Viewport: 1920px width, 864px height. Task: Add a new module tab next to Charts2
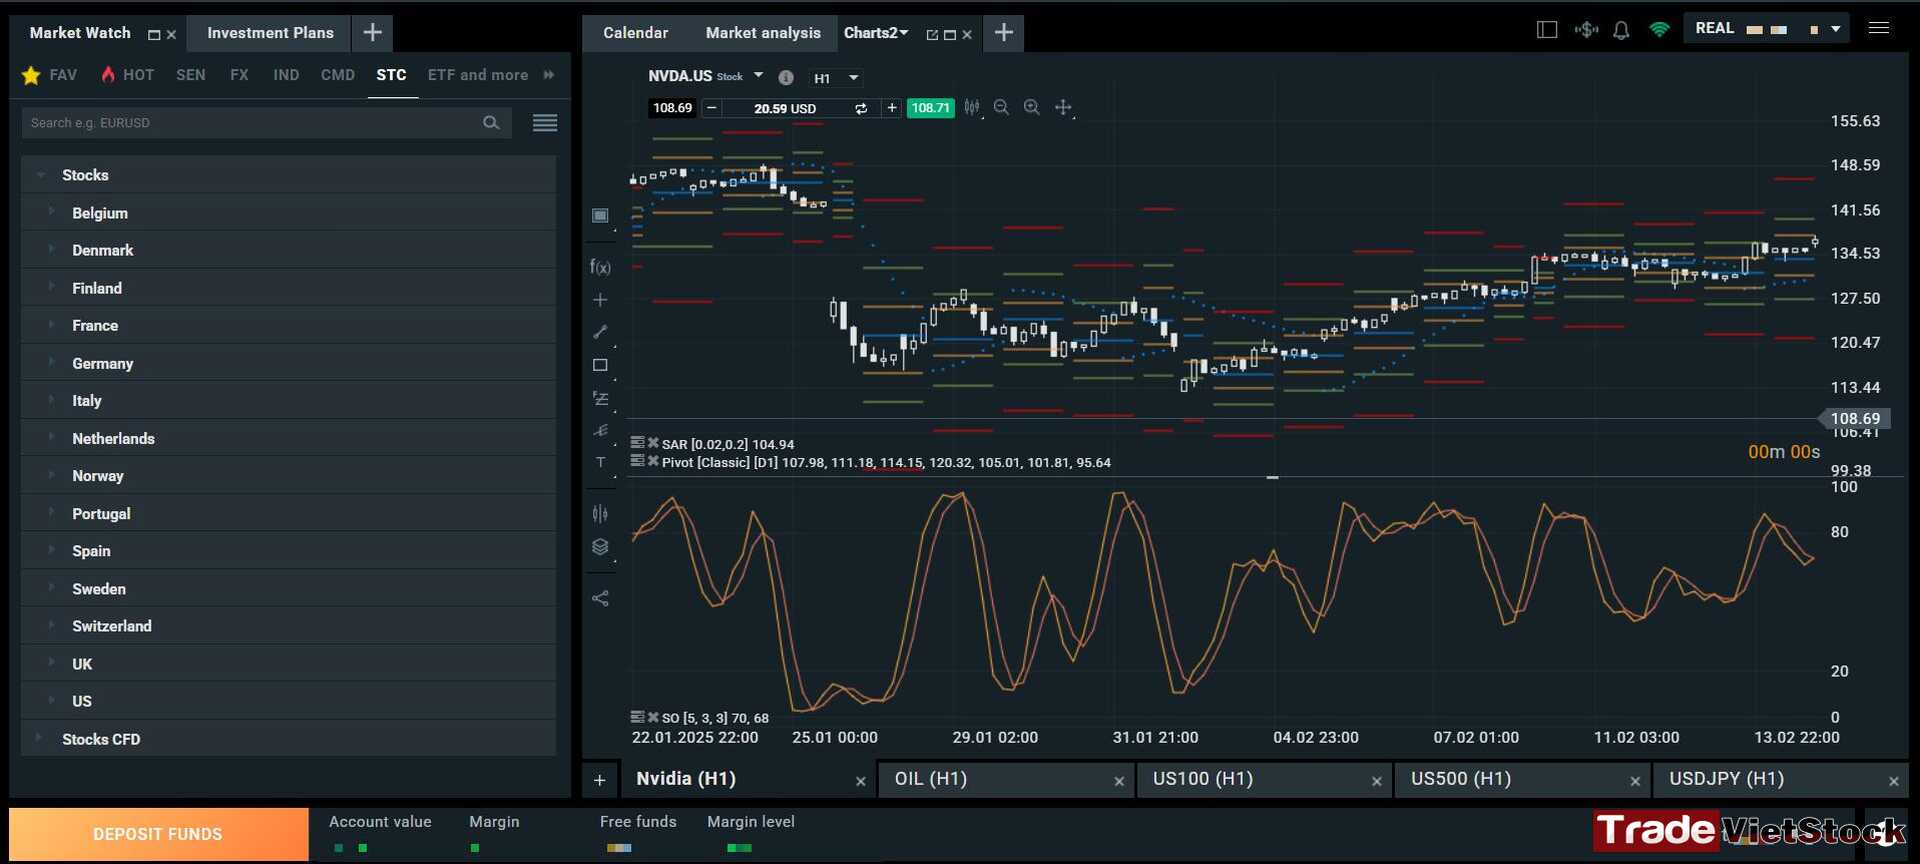[x=1004, y=33]
